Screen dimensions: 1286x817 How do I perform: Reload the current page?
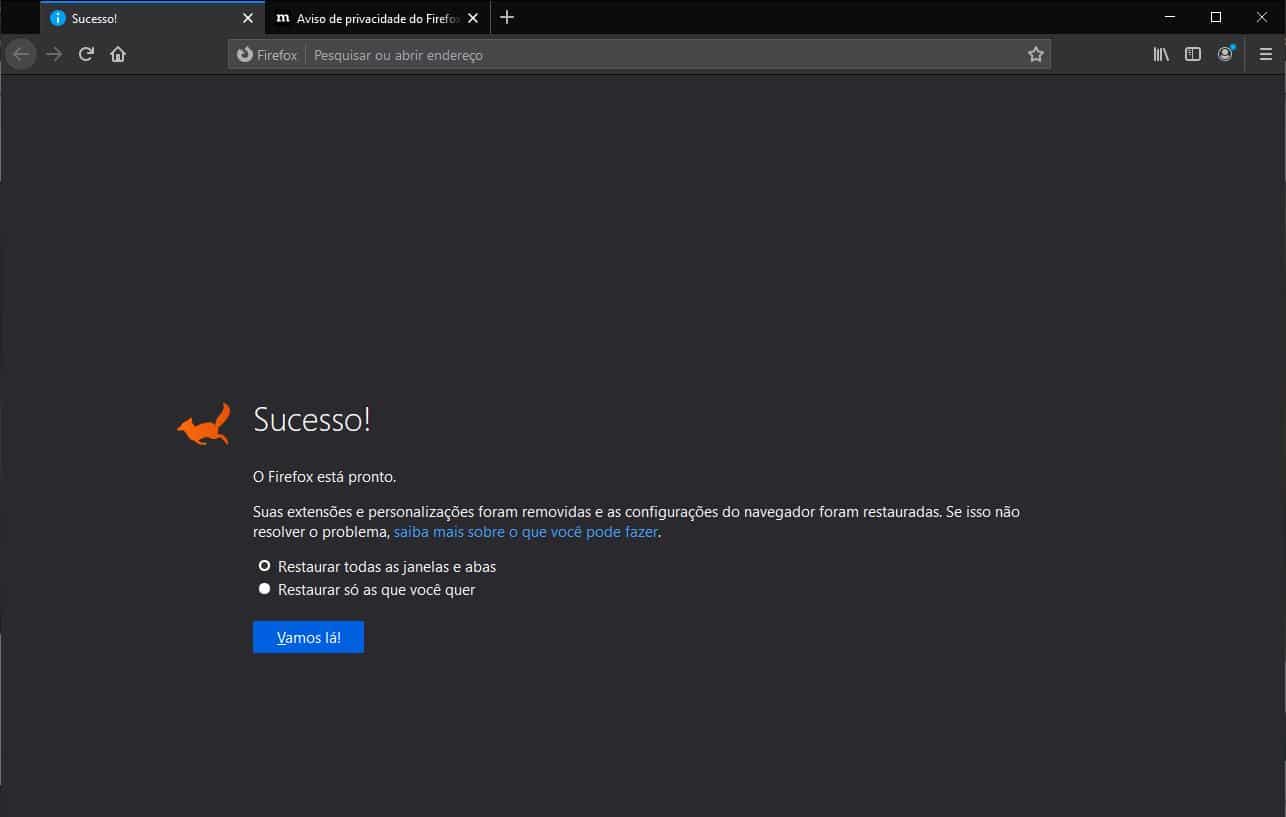tap(86, 54)
